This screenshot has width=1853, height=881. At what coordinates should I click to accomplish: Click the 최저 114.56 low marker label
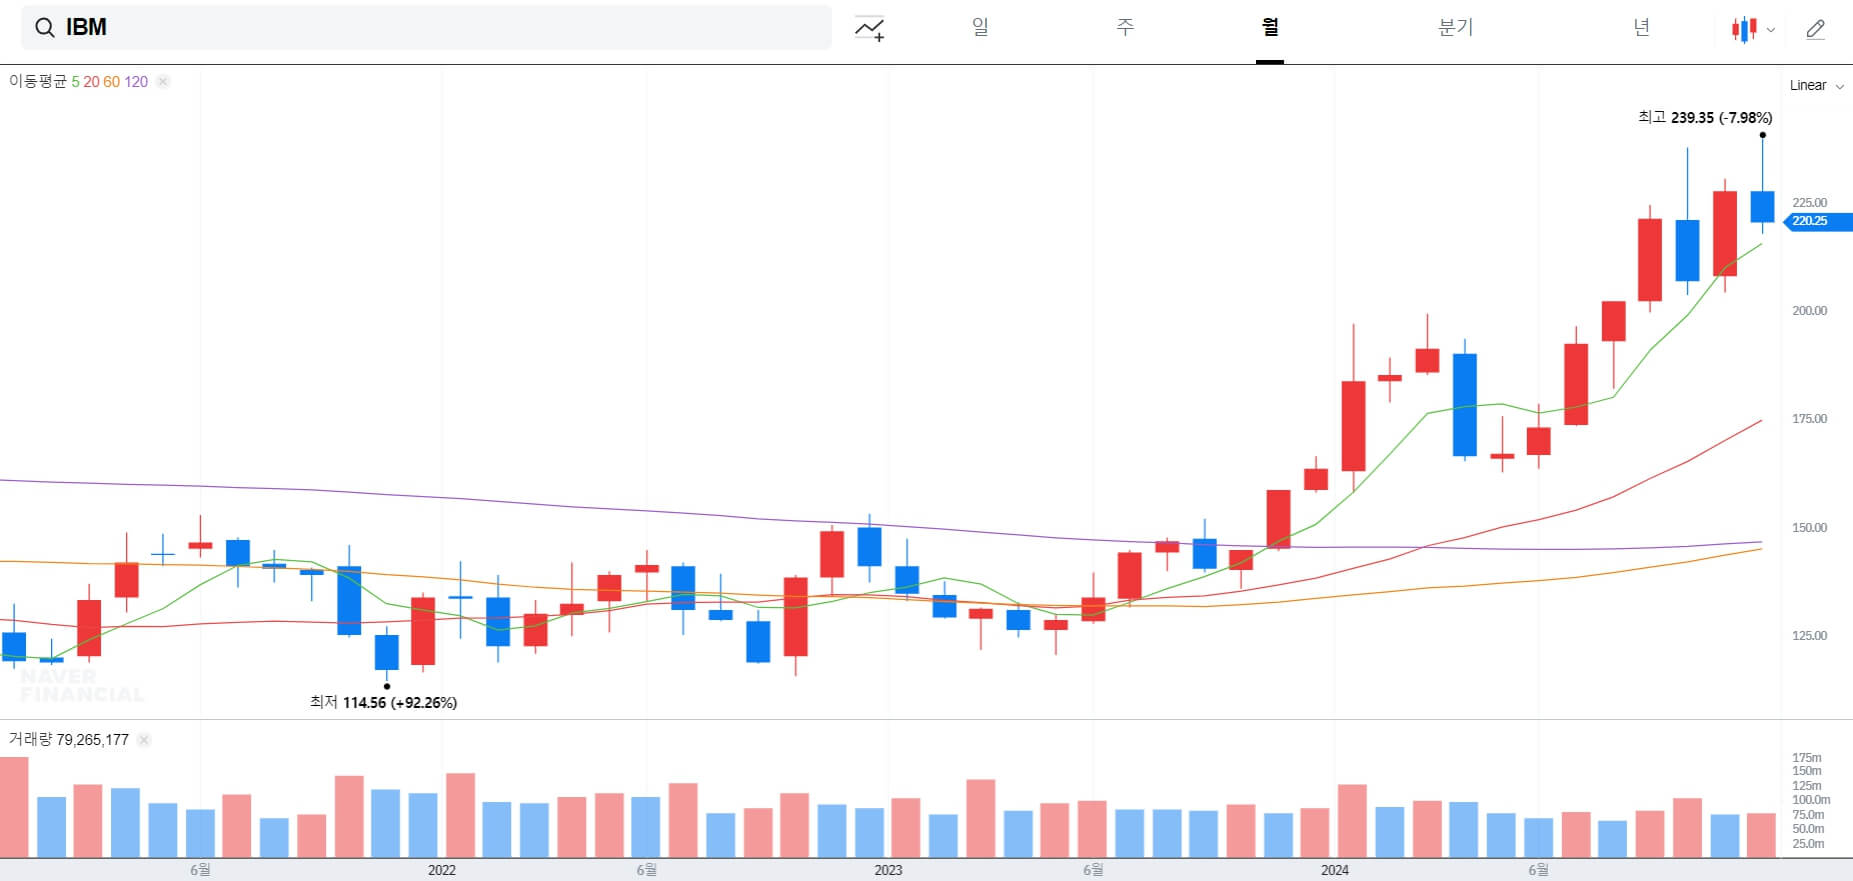tap(383, 702)
